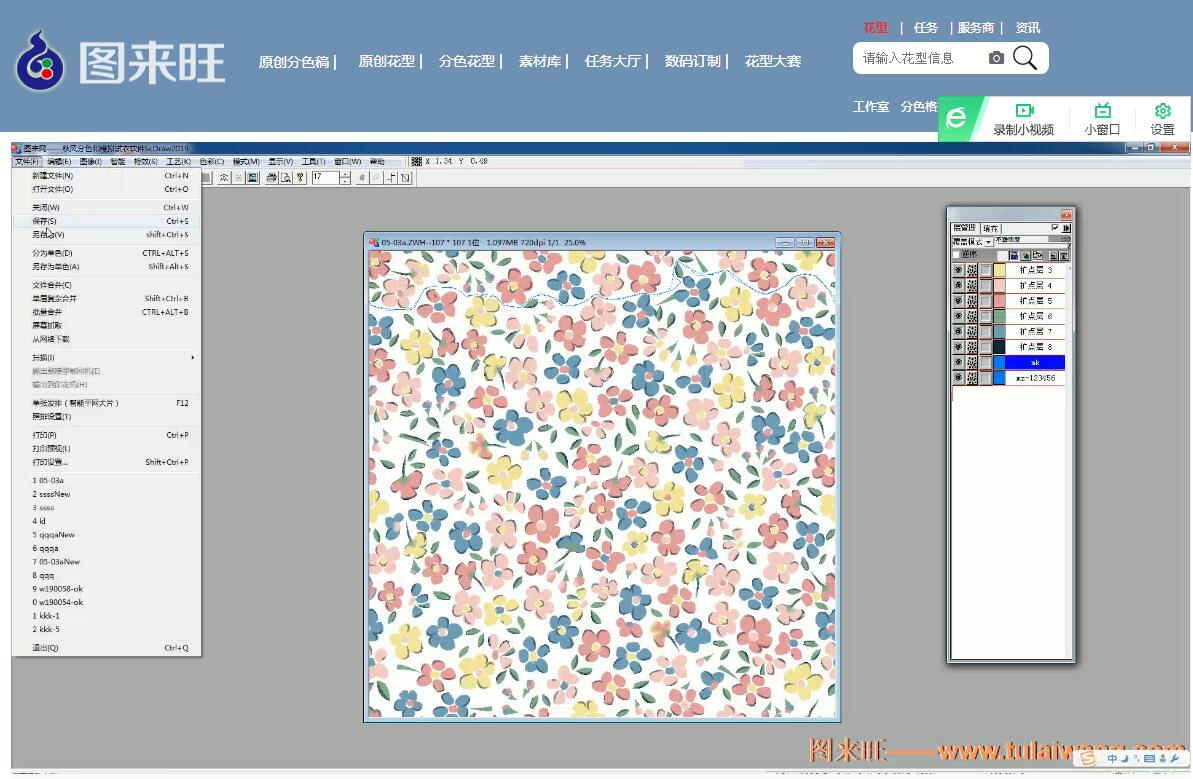The width and height of the screenshot is (1193, 779).
Task: Open the 设置 settings gear
Action: point(1162,111)
